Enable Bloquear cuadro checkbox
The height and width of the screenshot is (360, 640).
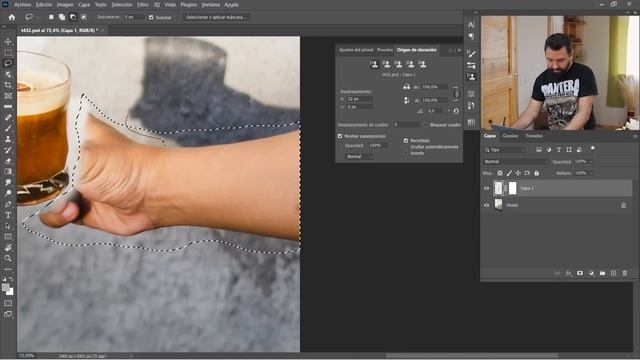pos(426,124)
